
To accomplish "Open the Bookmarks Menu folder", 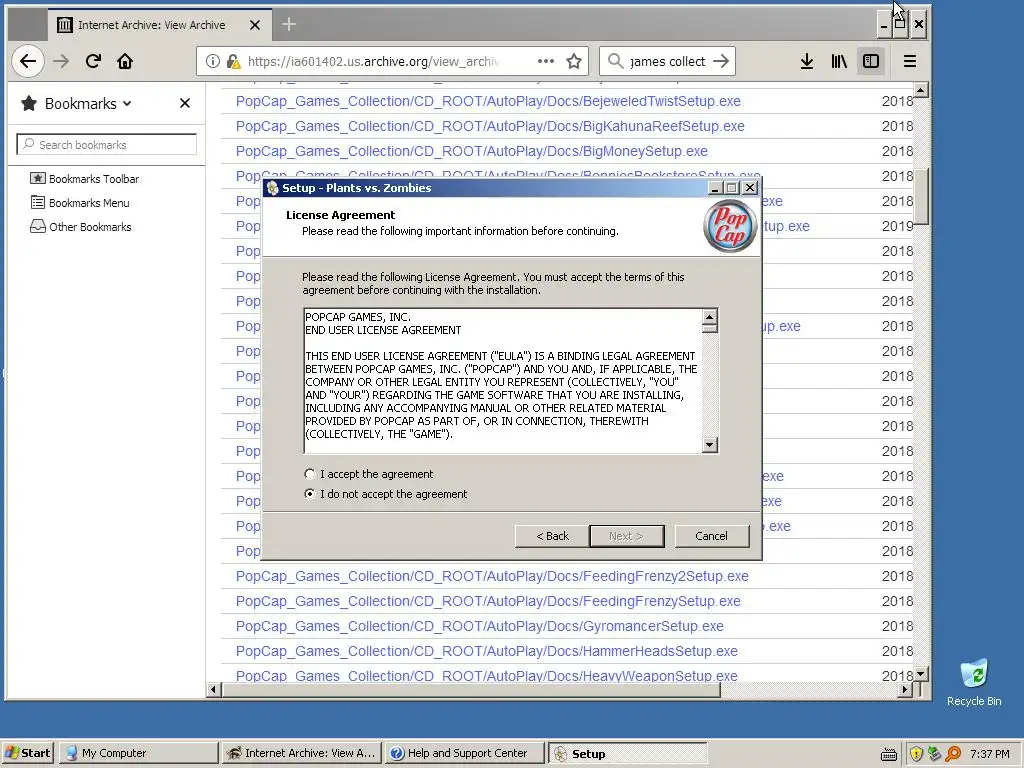I will tap(80, 203).
